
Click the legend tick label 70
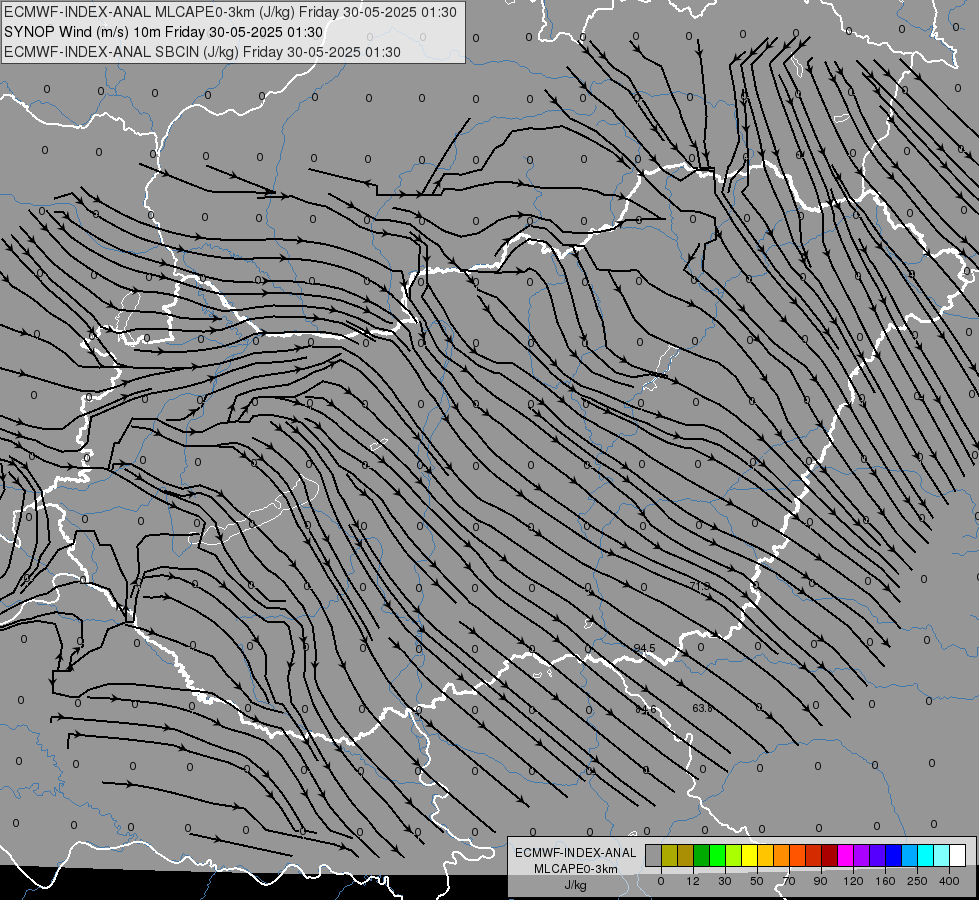coord(789,881)
